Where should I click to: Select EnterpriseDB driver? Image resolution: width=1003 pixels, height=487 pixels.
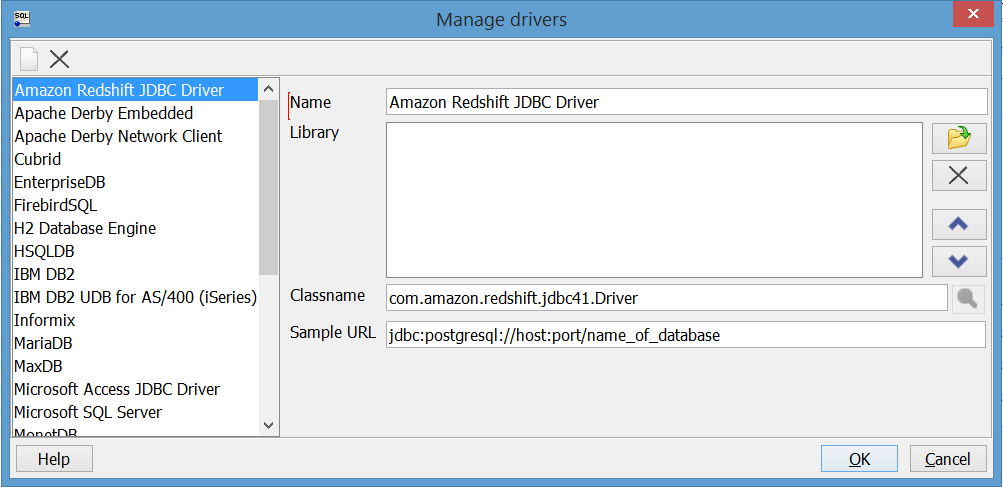coord(135,182)
